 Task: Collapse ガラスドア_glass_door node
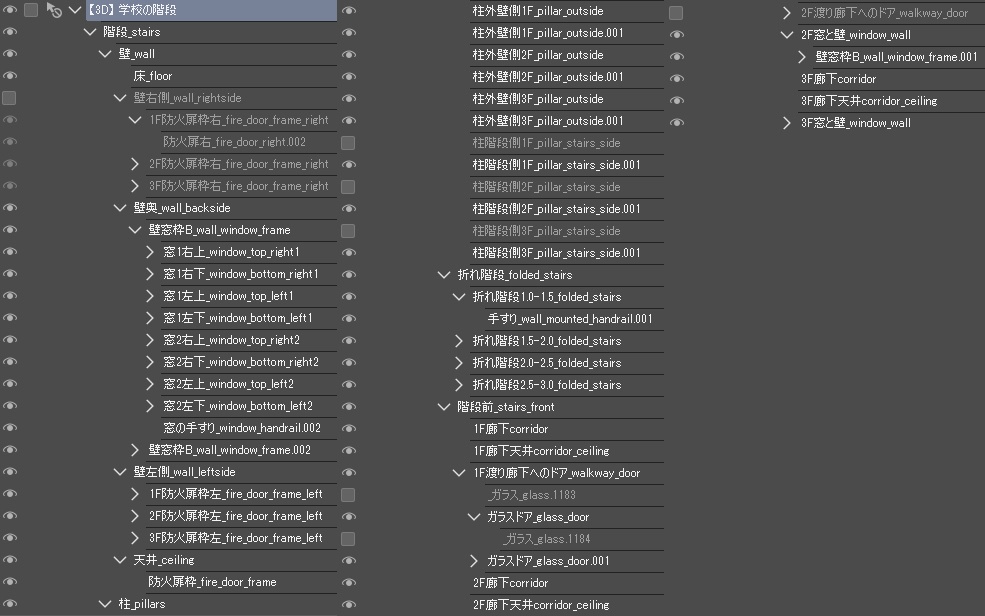(x=474, y=517)
